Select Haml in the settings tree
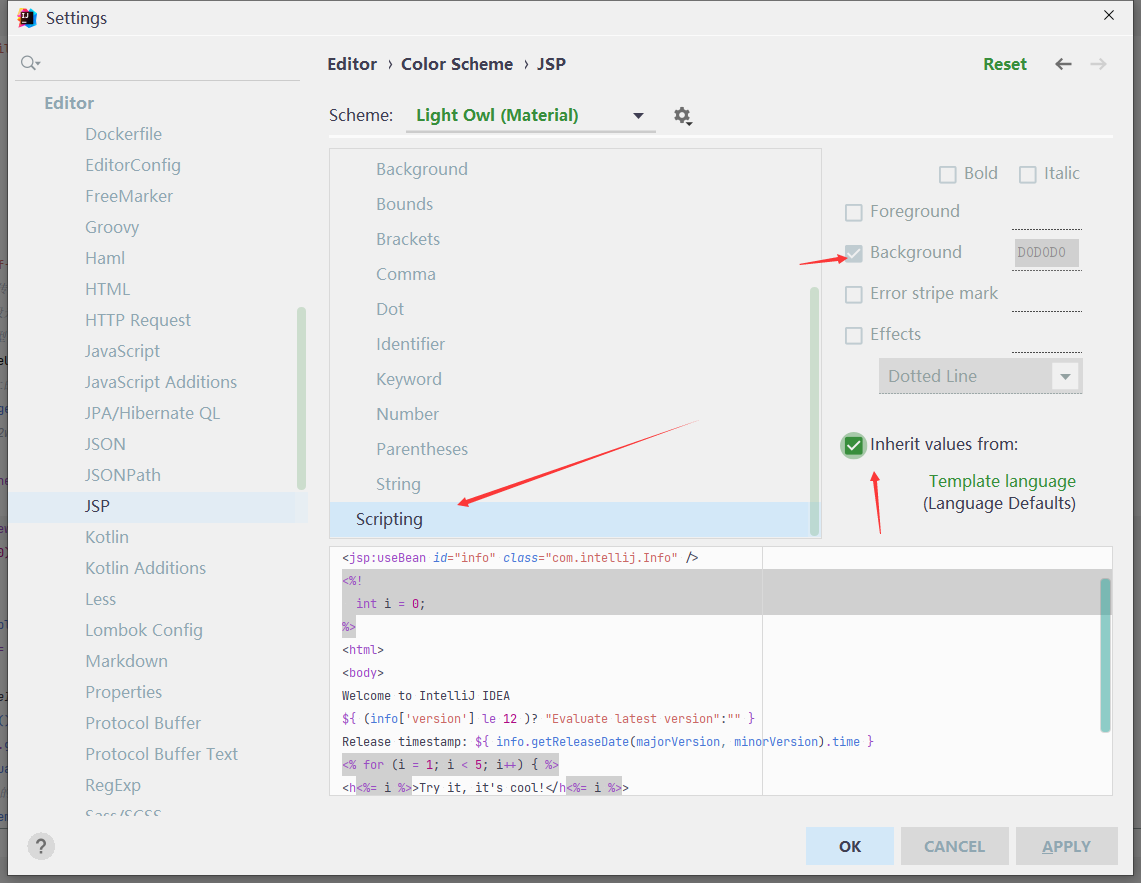The image size is (1141, 883). 105,258
